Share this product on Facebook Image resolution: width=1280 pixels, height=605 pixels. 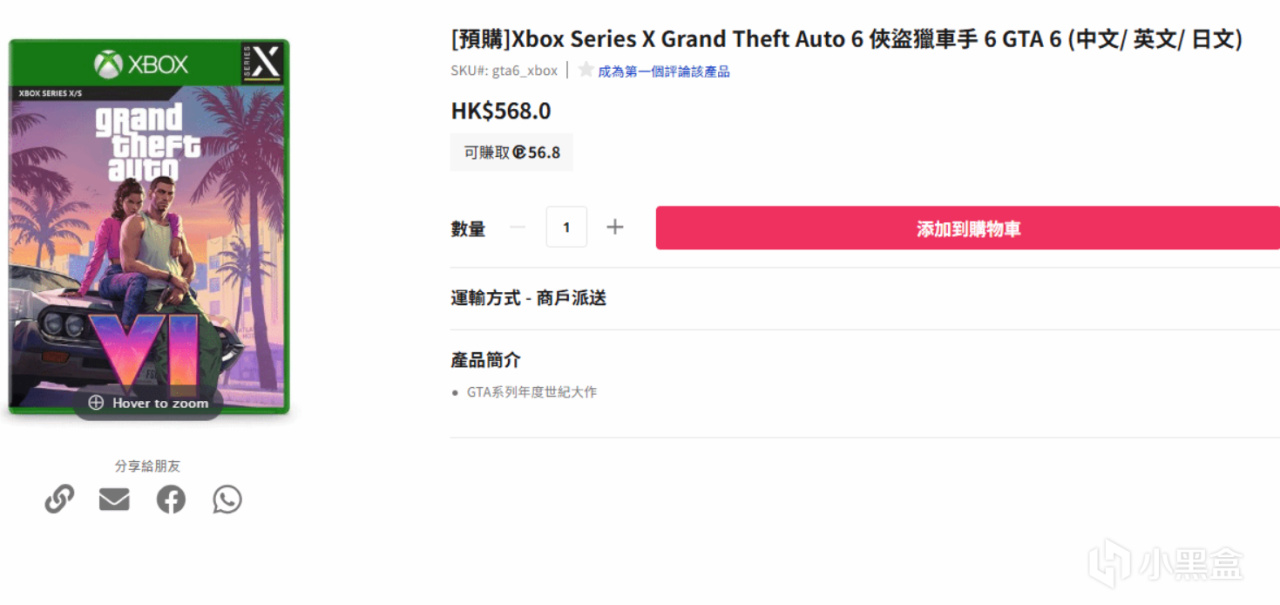(x=171, y=498)
